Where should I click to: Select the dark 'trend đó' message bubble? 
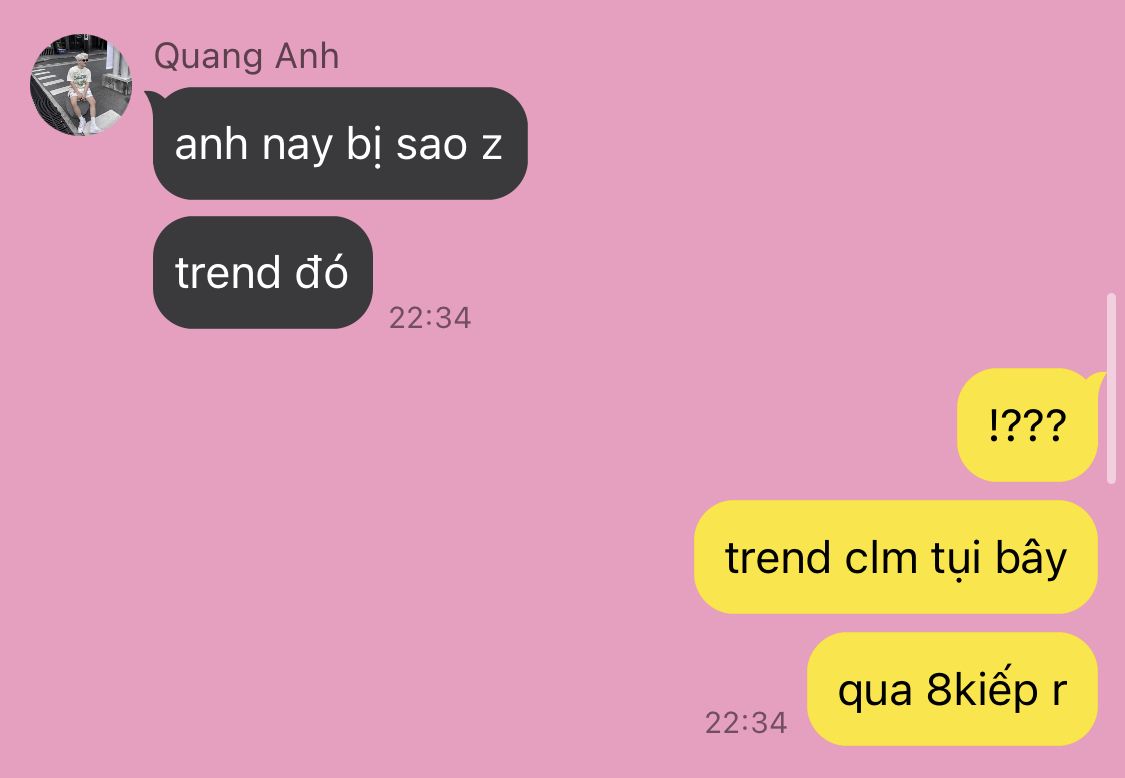(x=263, y=273)
